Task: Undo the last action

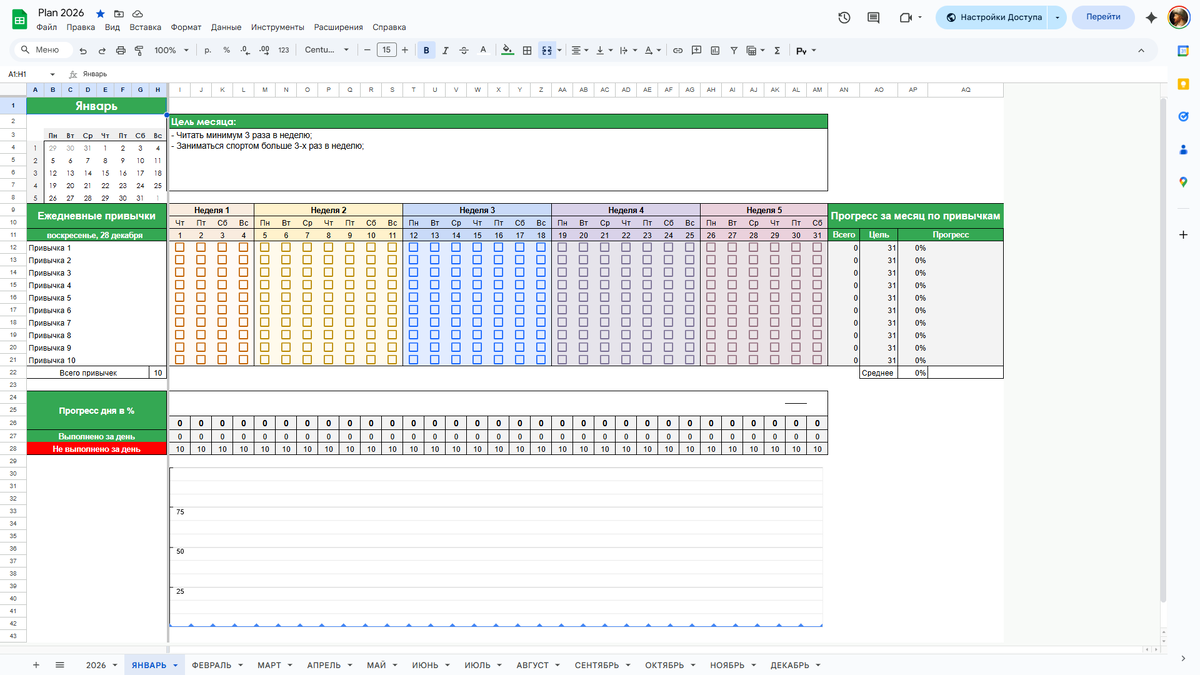Action: (83, 50)
